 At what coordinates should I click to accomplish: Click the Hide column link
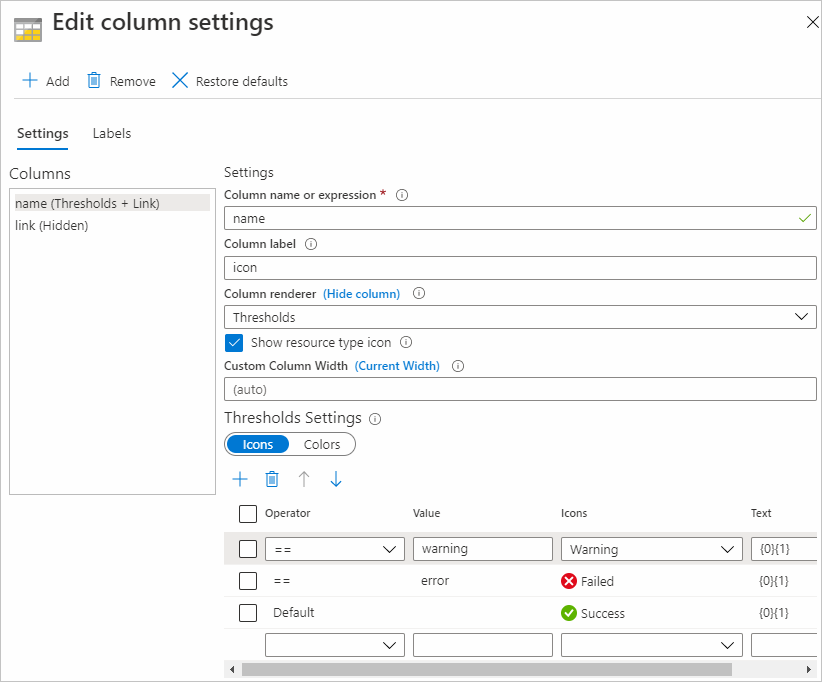(x=361, y=294)
